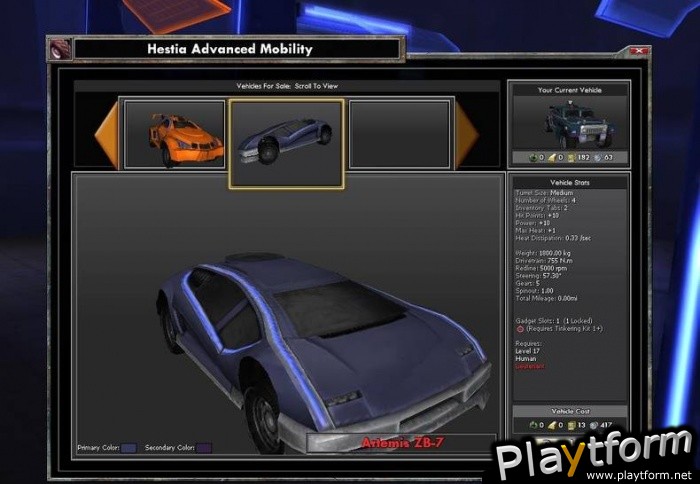This screenshot has width=700, height=484.
Task: Click the silver coin icon next to 63
Action: coord(598,158)
